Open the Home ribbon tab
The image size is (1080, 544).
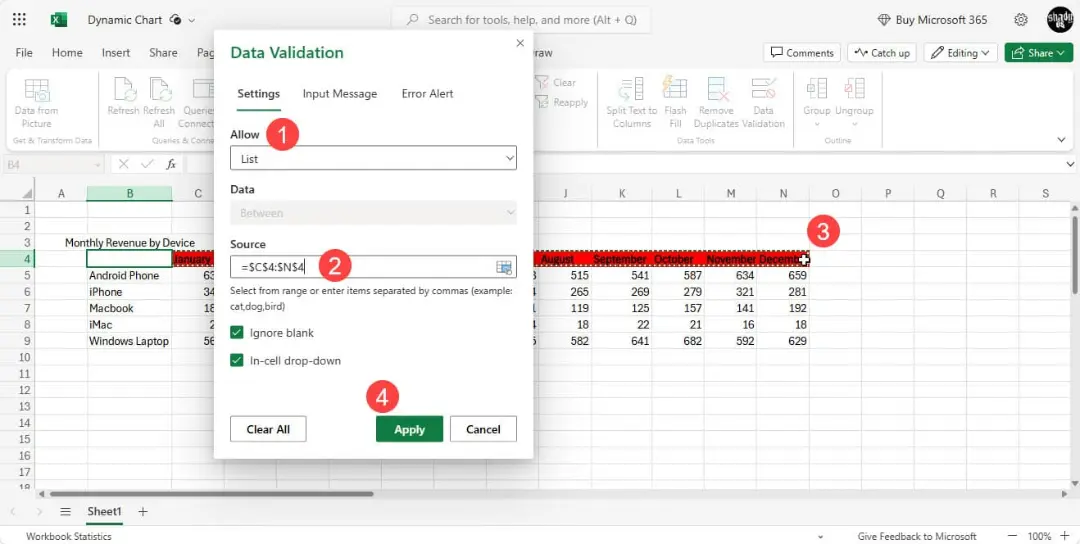click(67, 53)
